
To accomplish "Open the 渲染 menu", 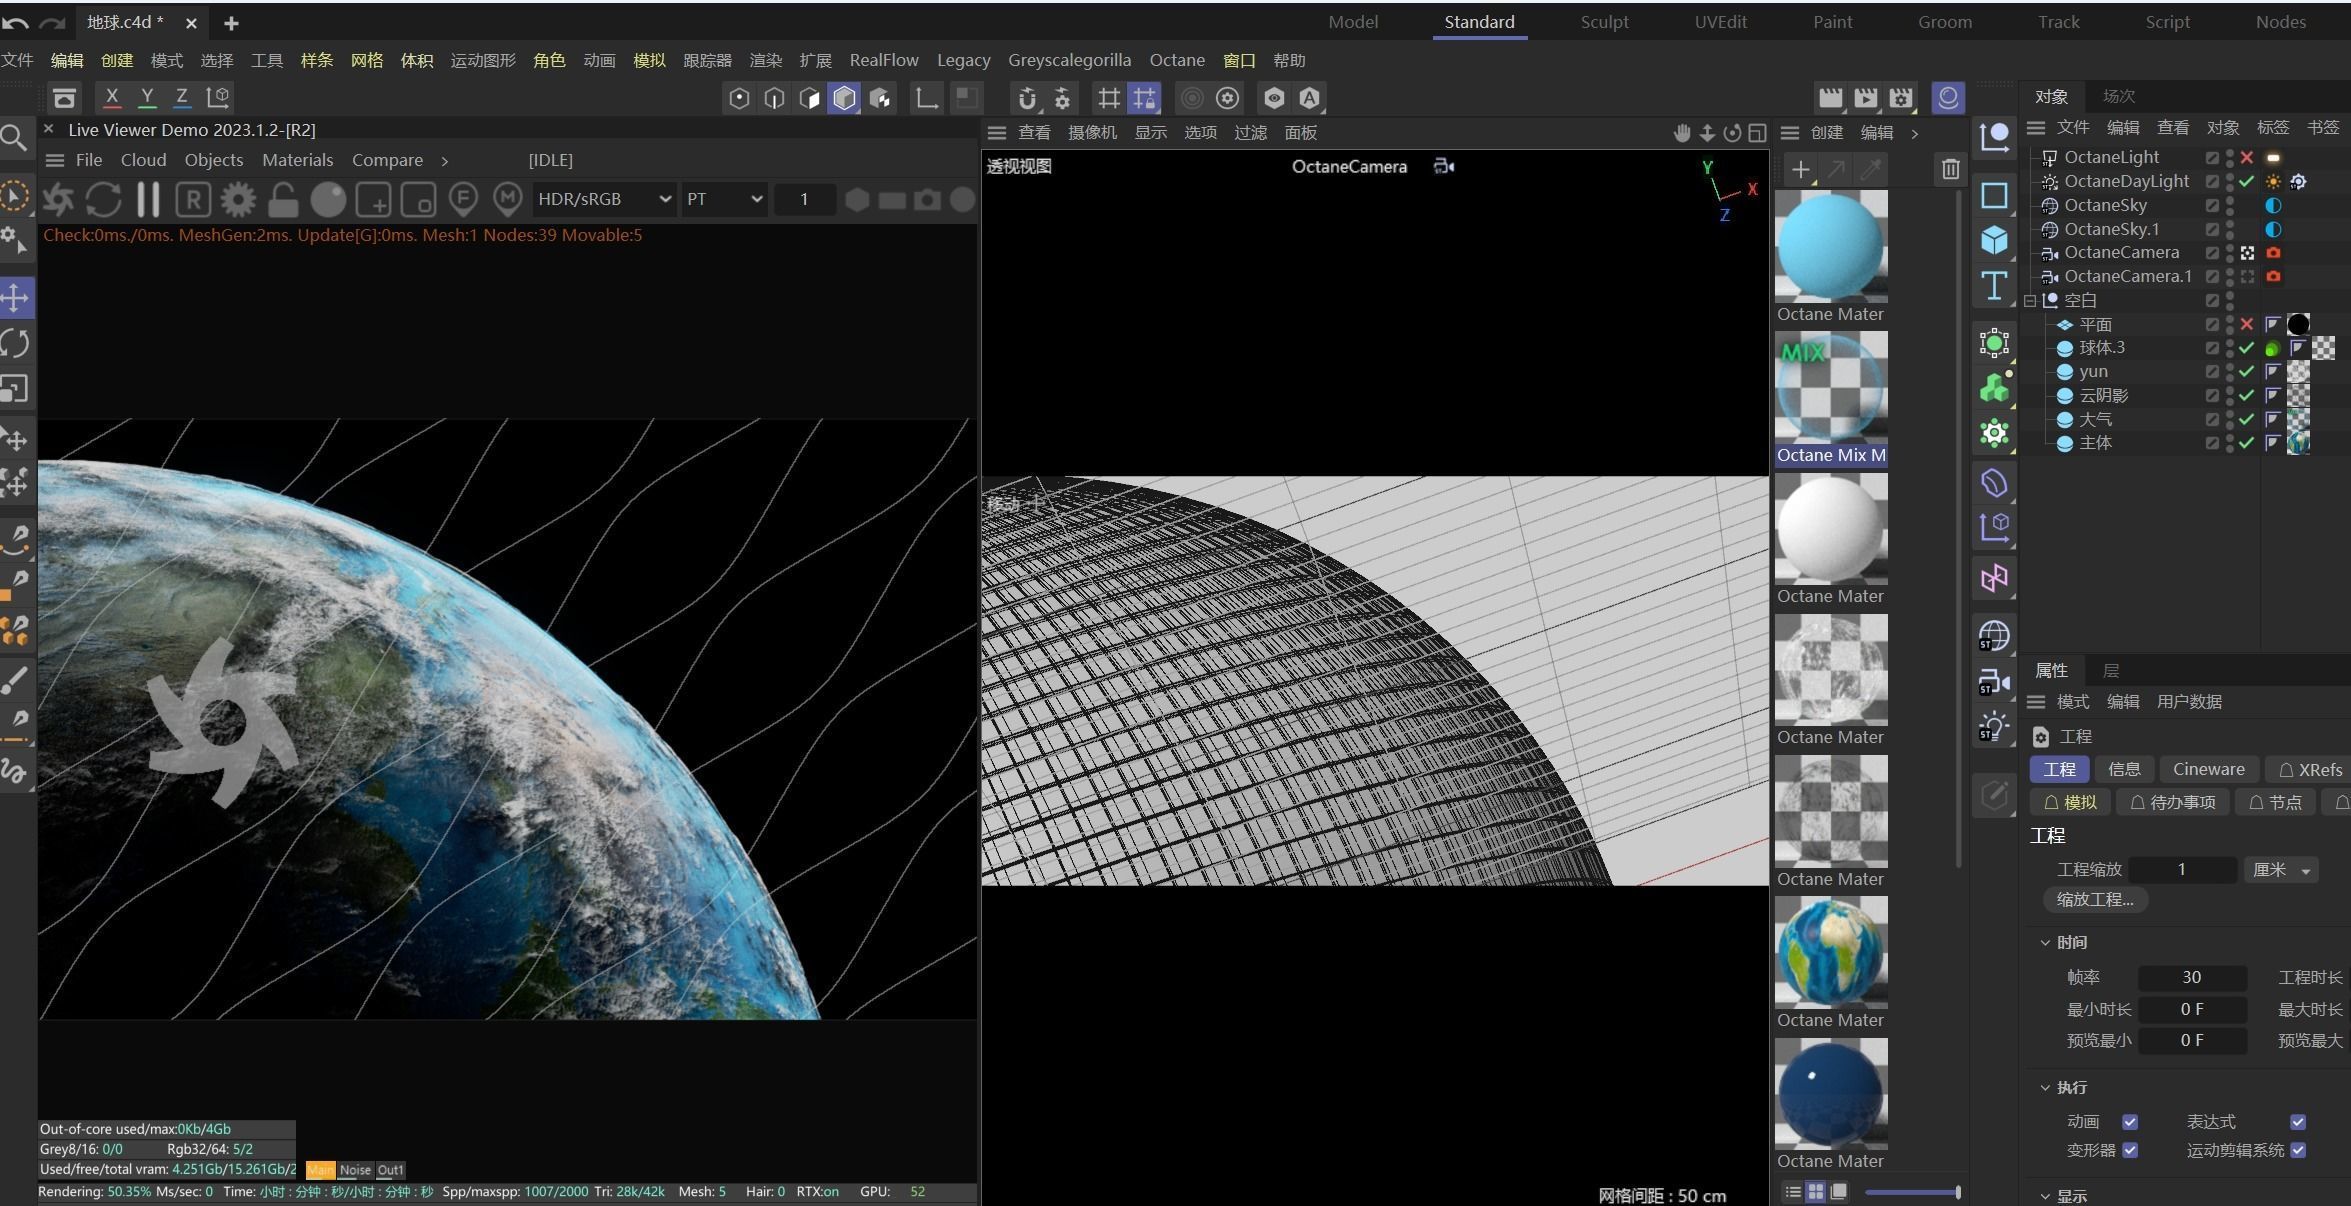I will coord(766,60).
